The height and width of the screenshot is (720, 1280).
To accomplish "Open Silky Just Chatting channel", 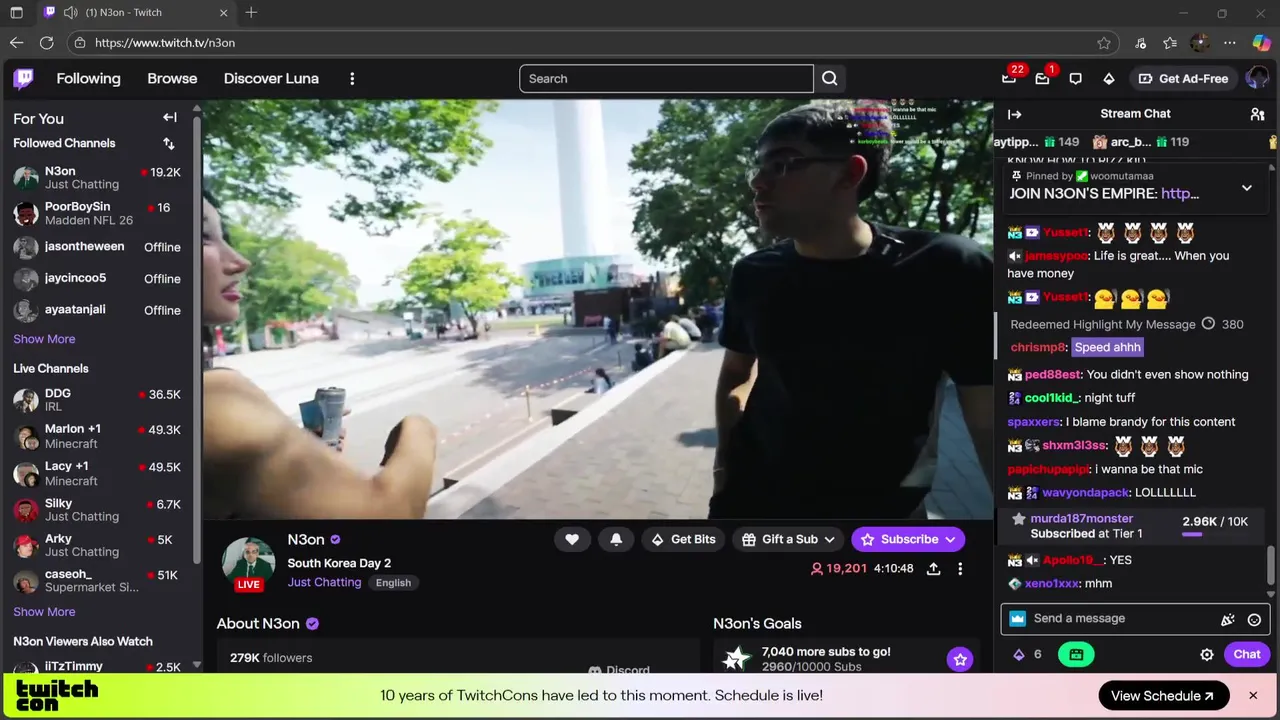I will [x=97, y=510].
